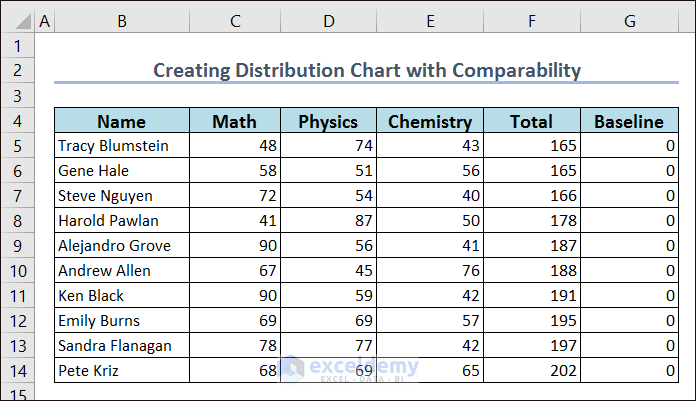Select row 9 header

tap(17, 246)
